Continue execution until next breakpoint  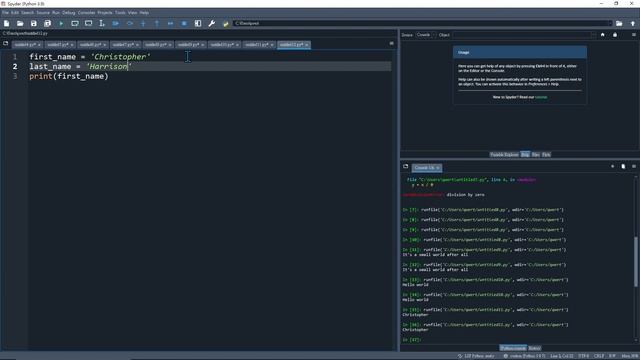(x=171, y=24)
